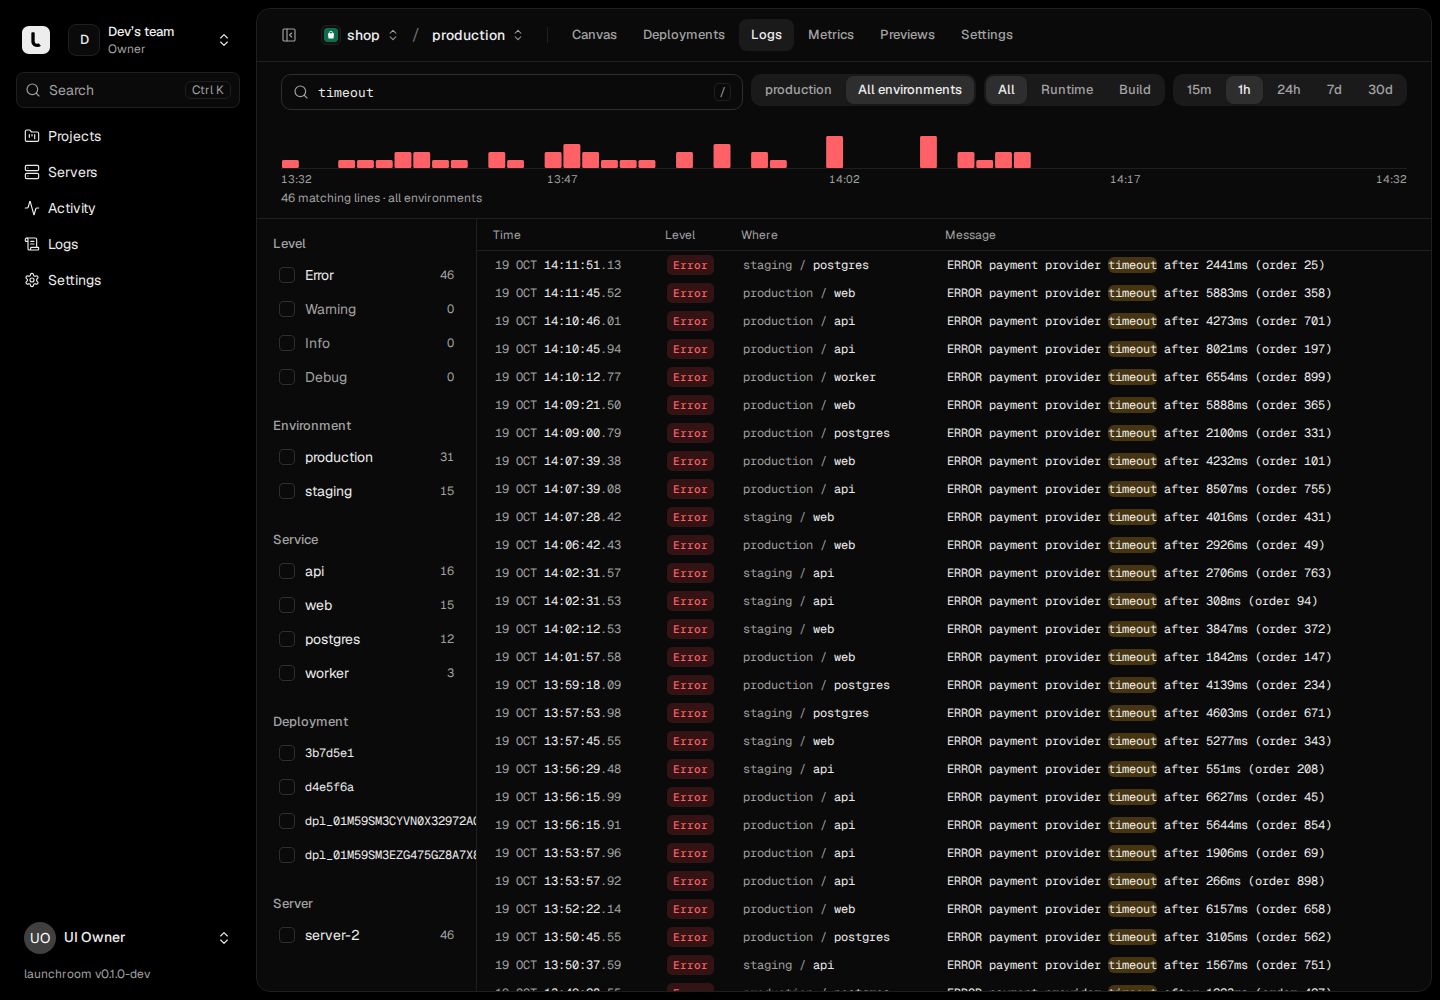Viewport: 1440px width, 1000px height.
Task: Open the Previews tab
Action: pyautogui.click(x=907, y=35)
